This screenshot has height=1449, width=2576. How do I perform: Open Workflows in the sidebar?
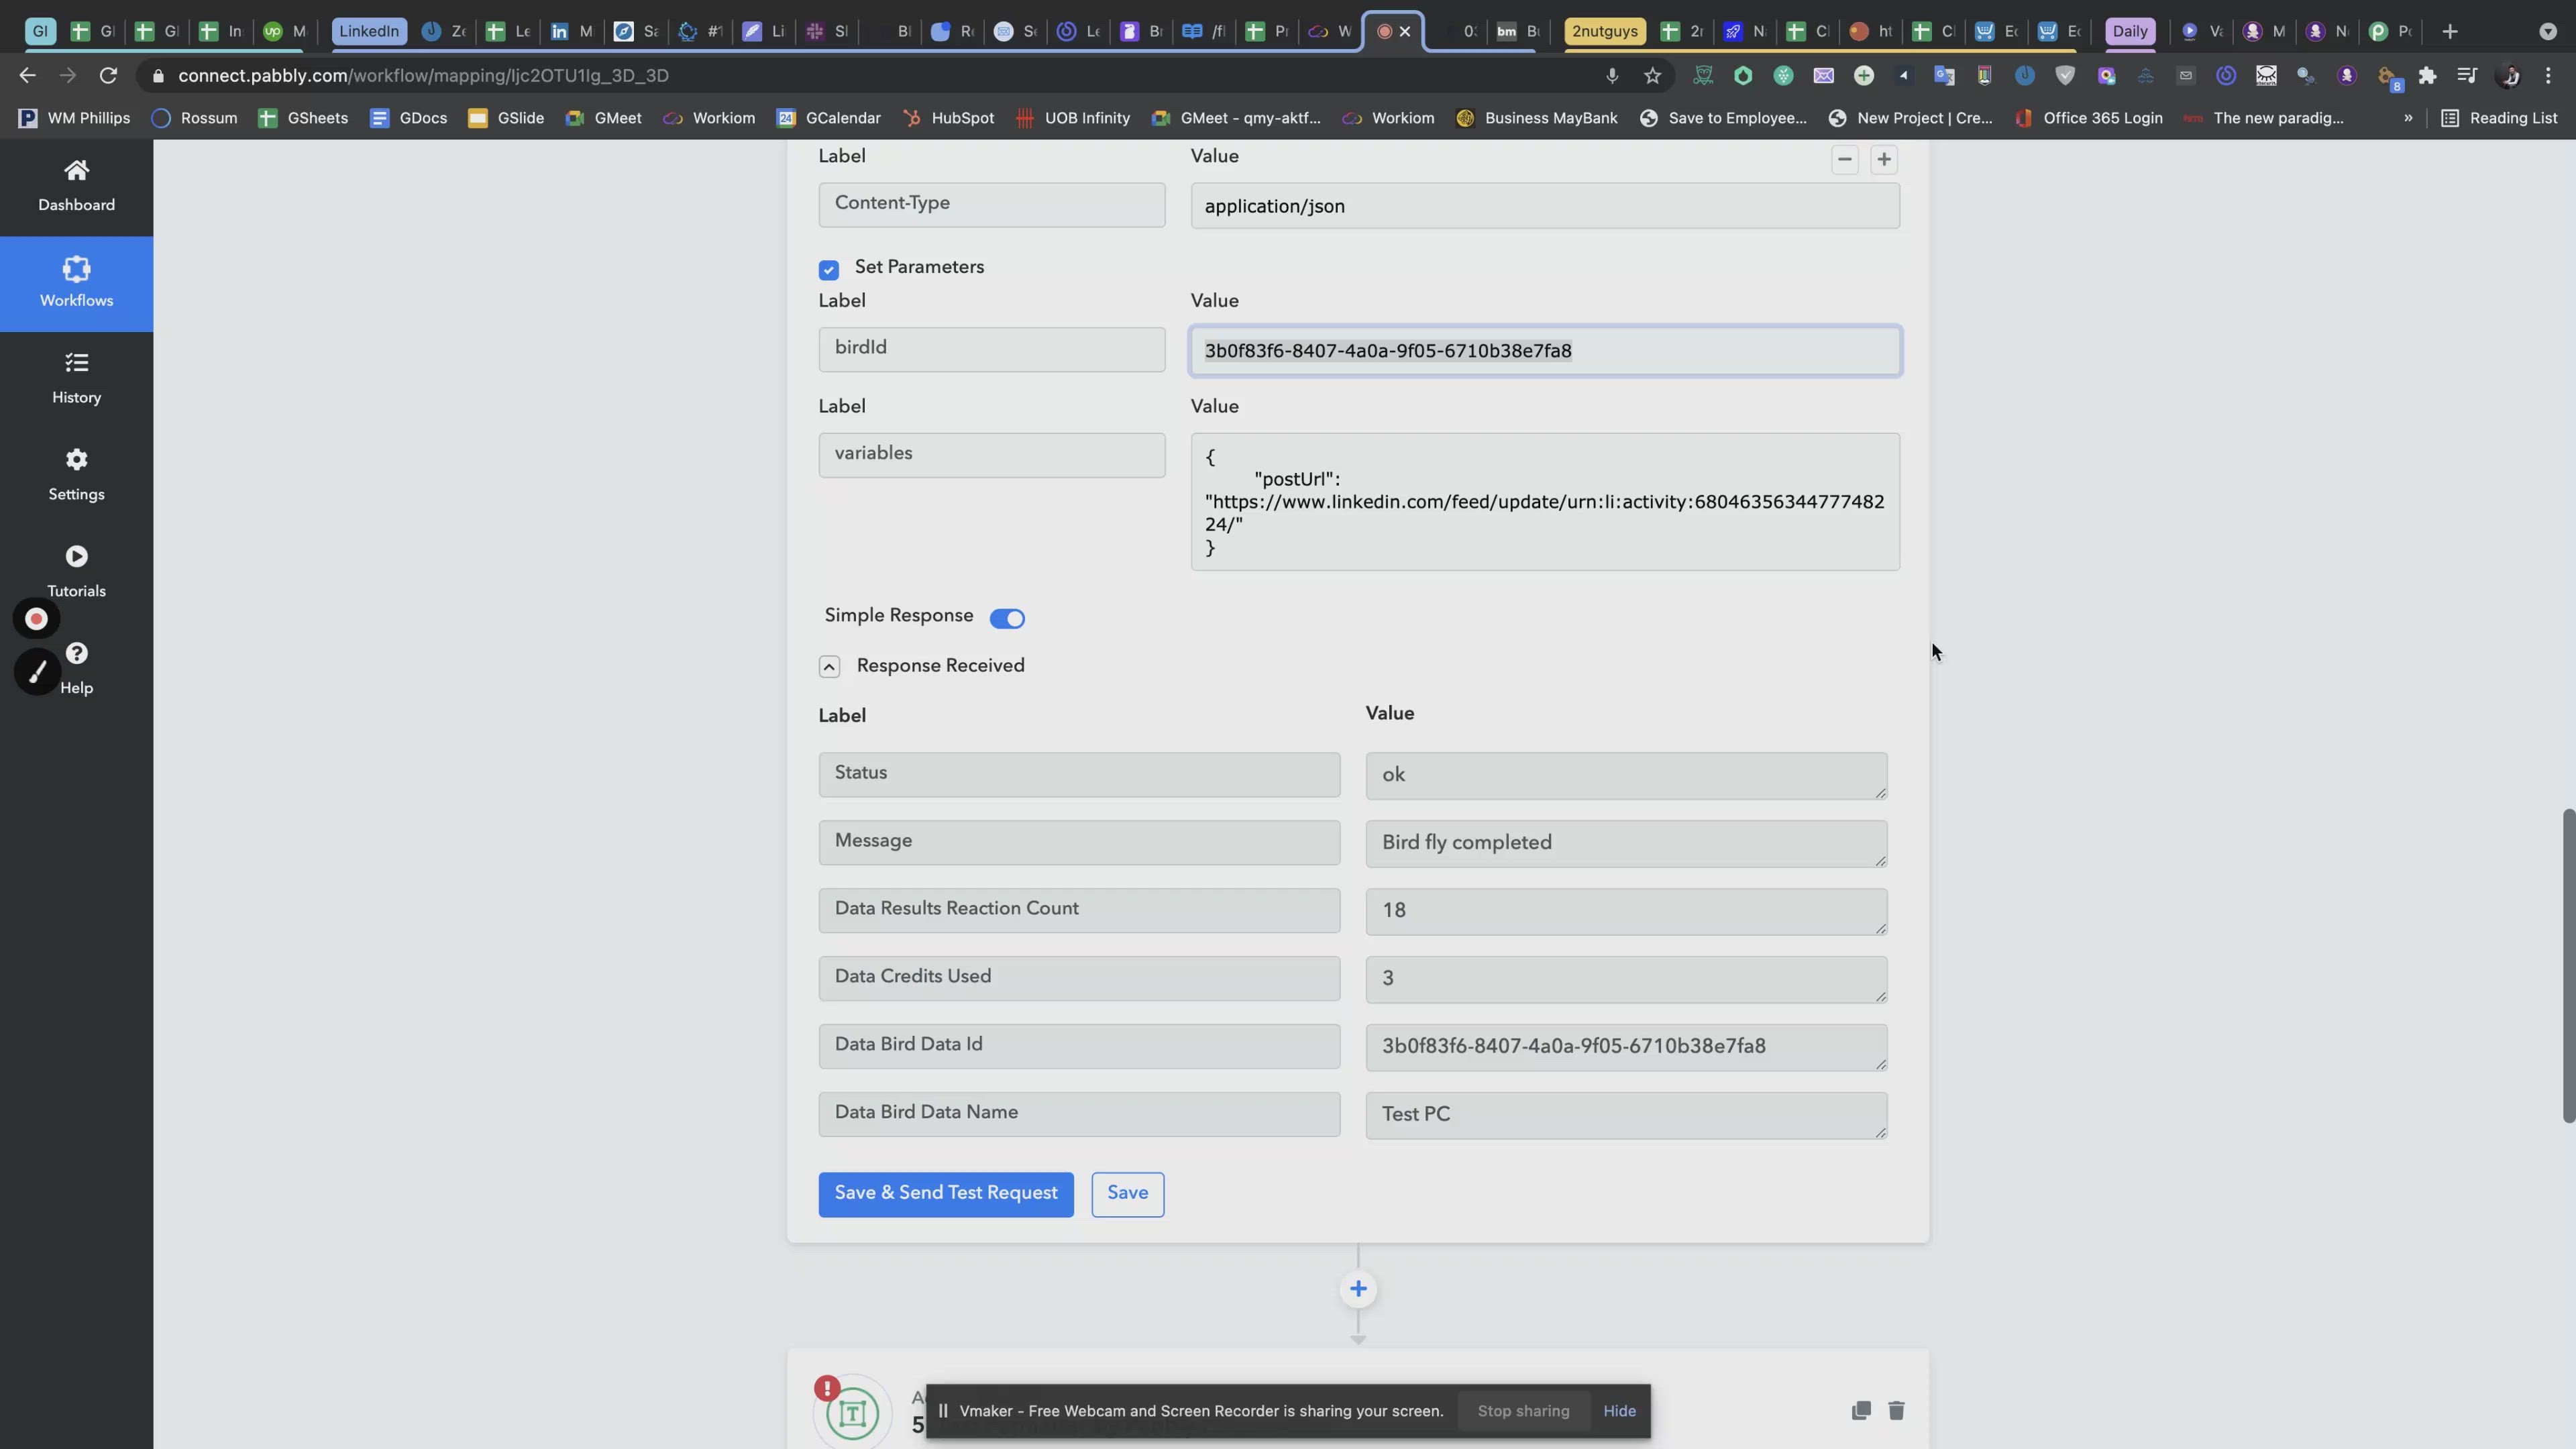[76, 283]
